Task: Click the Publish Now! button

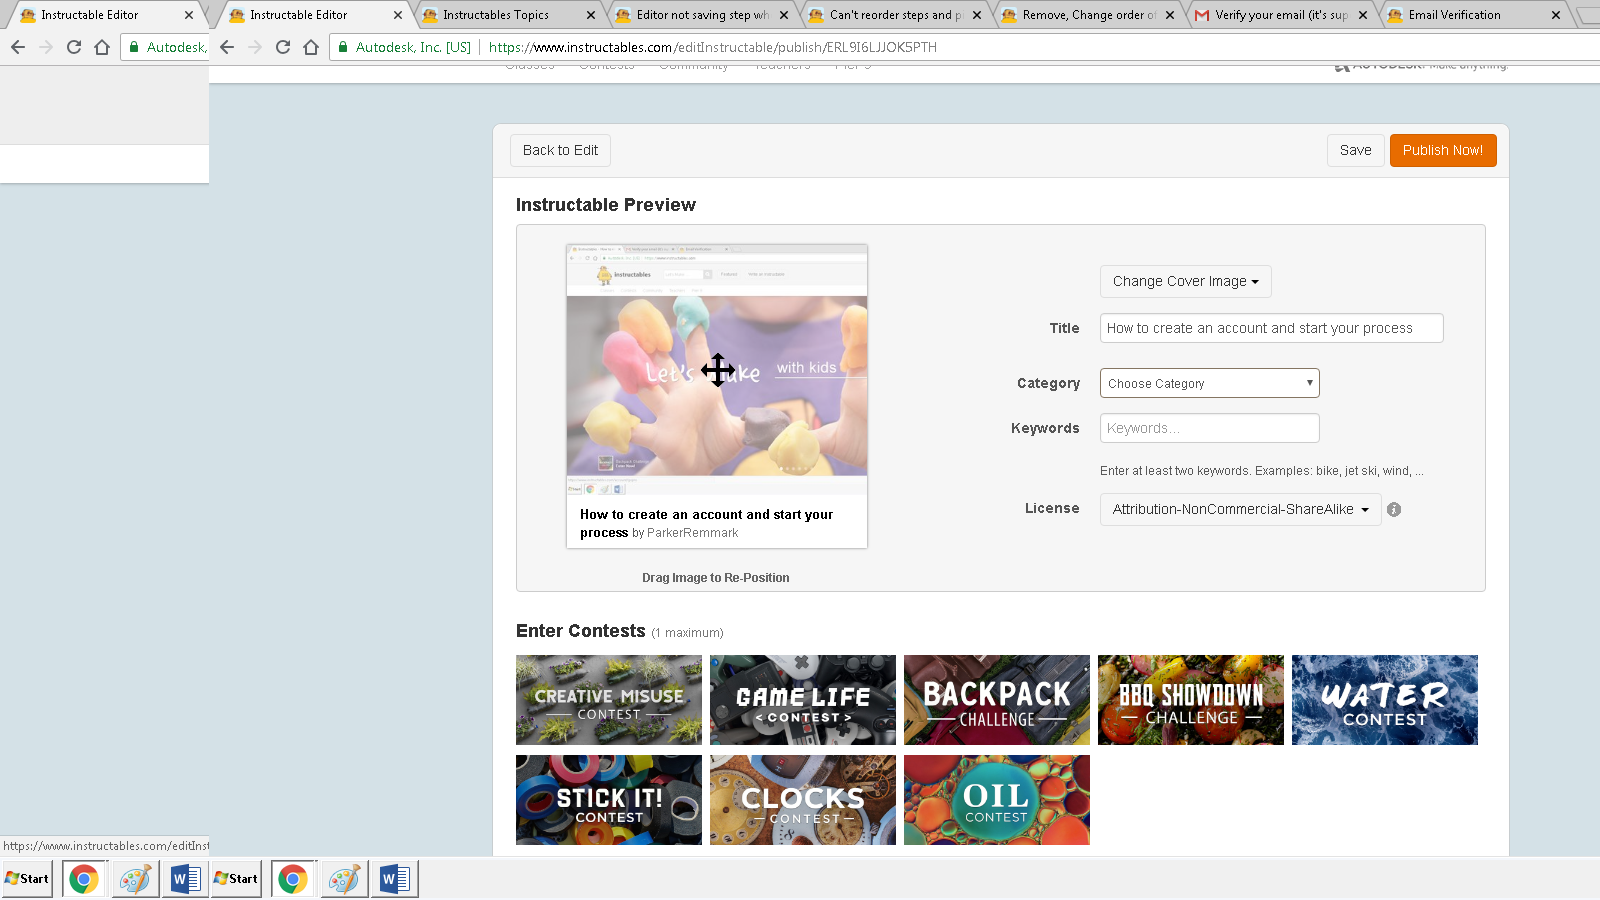Action: [1443, 150]
